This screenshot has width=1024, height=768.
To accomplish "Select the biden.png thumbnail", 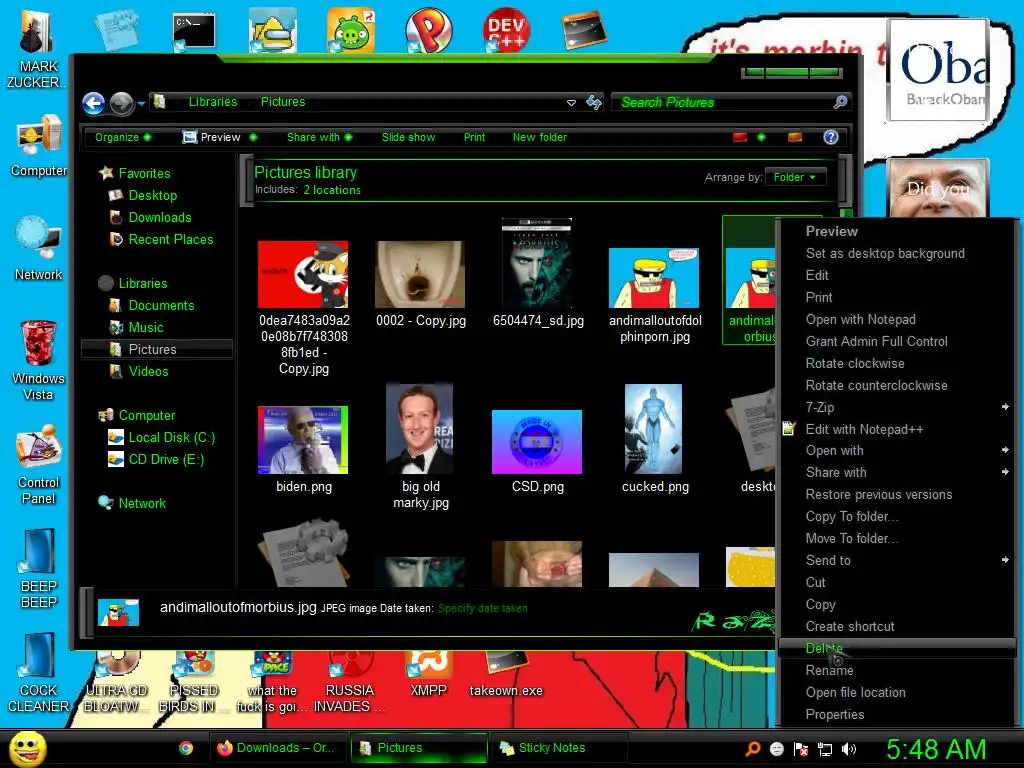I will coord(304,440).
